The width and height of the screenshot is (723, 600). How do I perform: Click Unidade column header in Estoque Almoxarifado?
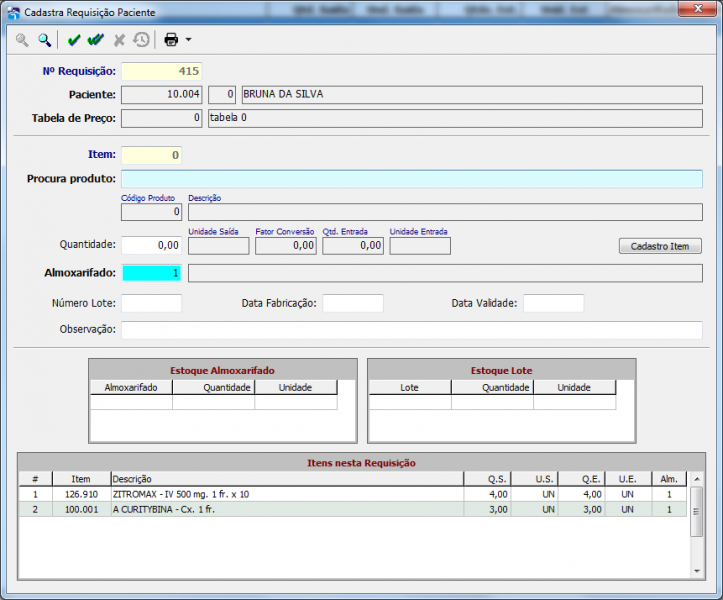(296, 387)
